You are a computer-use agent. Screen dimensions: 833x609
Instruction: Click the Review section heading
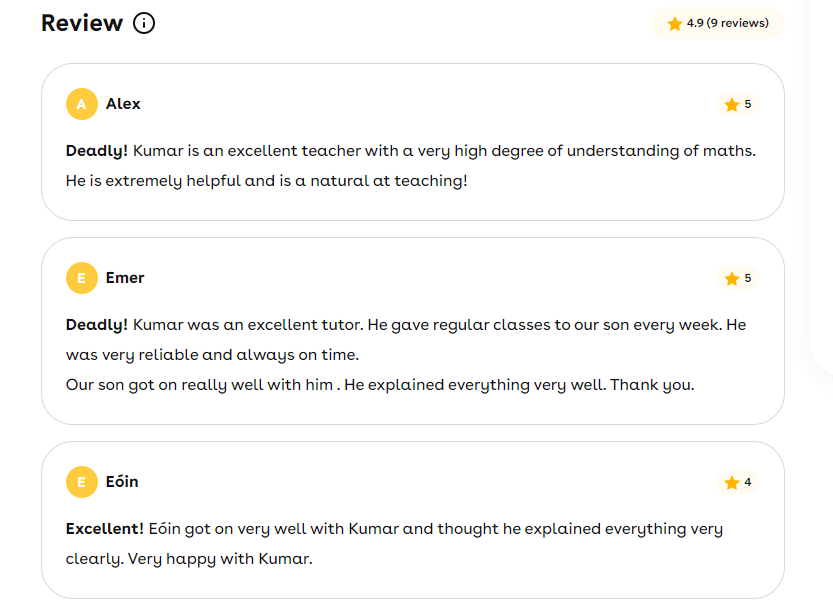[x=82, y=23]
